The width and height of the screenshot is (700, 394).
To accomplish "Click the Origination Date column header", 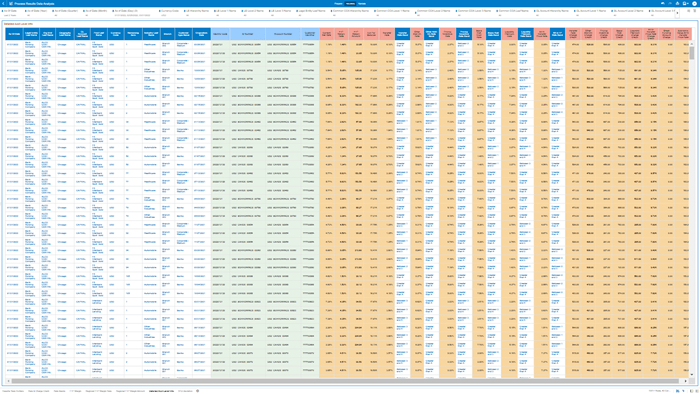I will coord(201,34).
